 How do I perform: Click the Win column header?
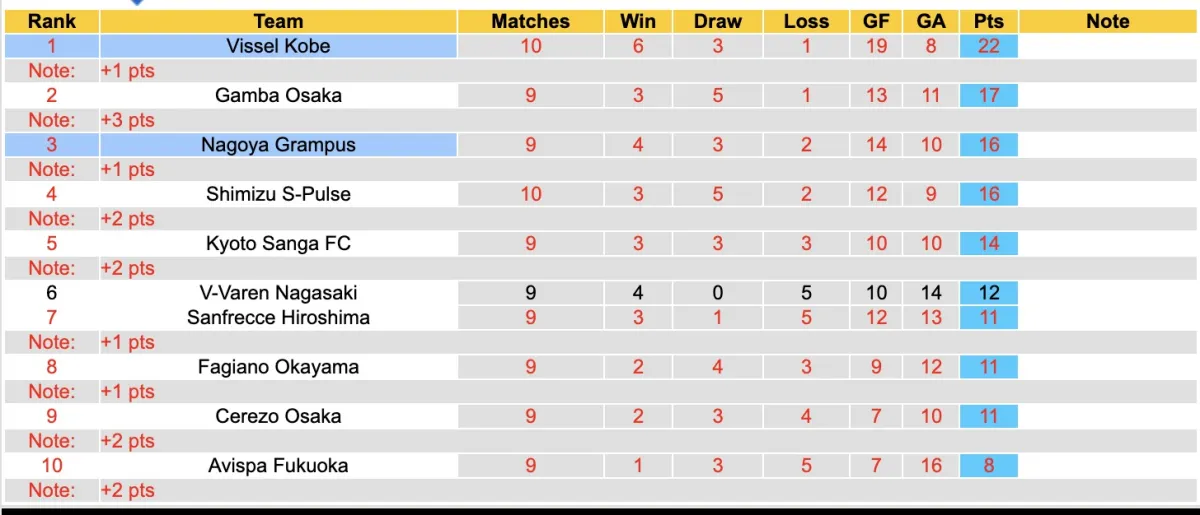[638, 21]
